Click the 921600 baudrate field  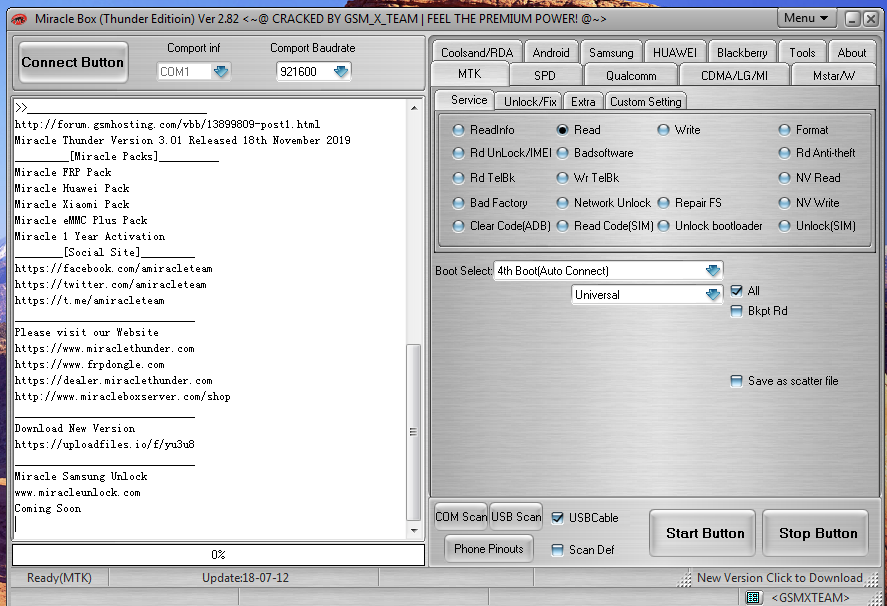304,71
